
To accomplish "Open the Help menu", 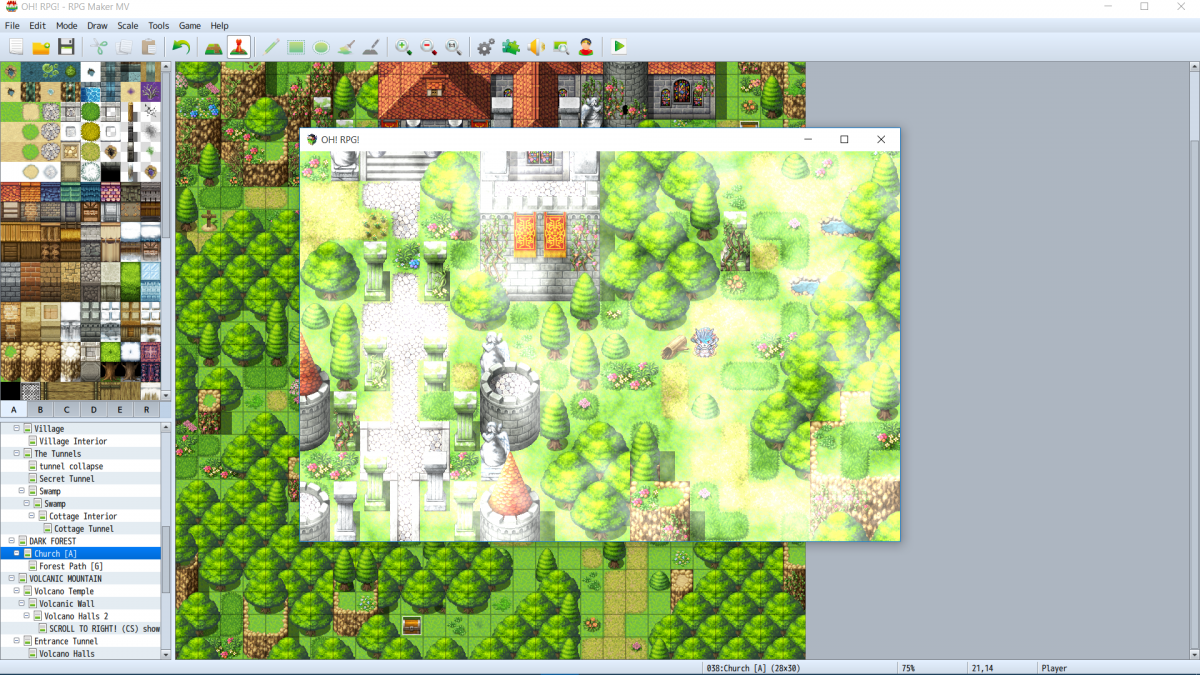I will pyautogui.click(x=219, y=25).
